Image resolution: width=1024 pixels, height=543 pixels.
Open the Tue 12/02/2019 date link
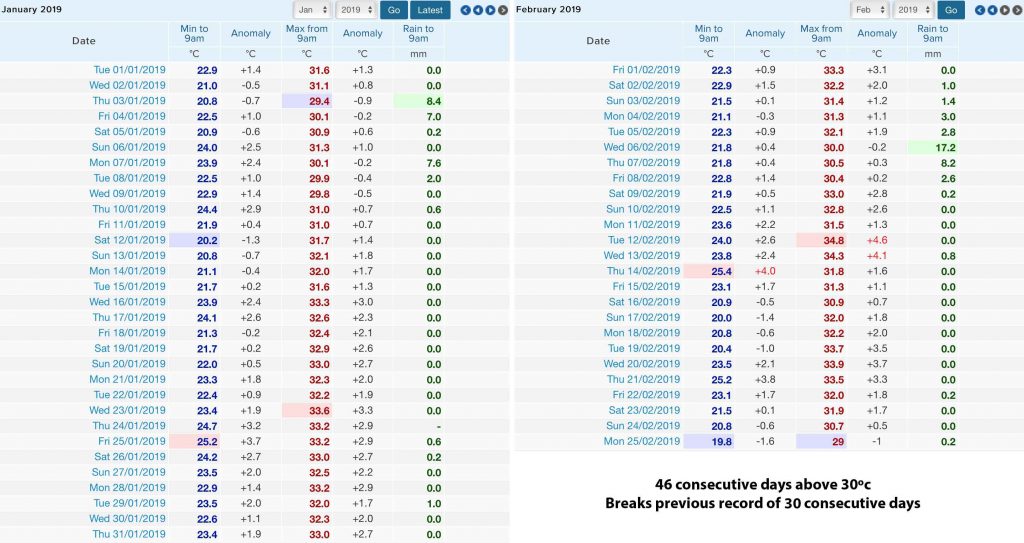pyautogui.click(x=644, y=240)
